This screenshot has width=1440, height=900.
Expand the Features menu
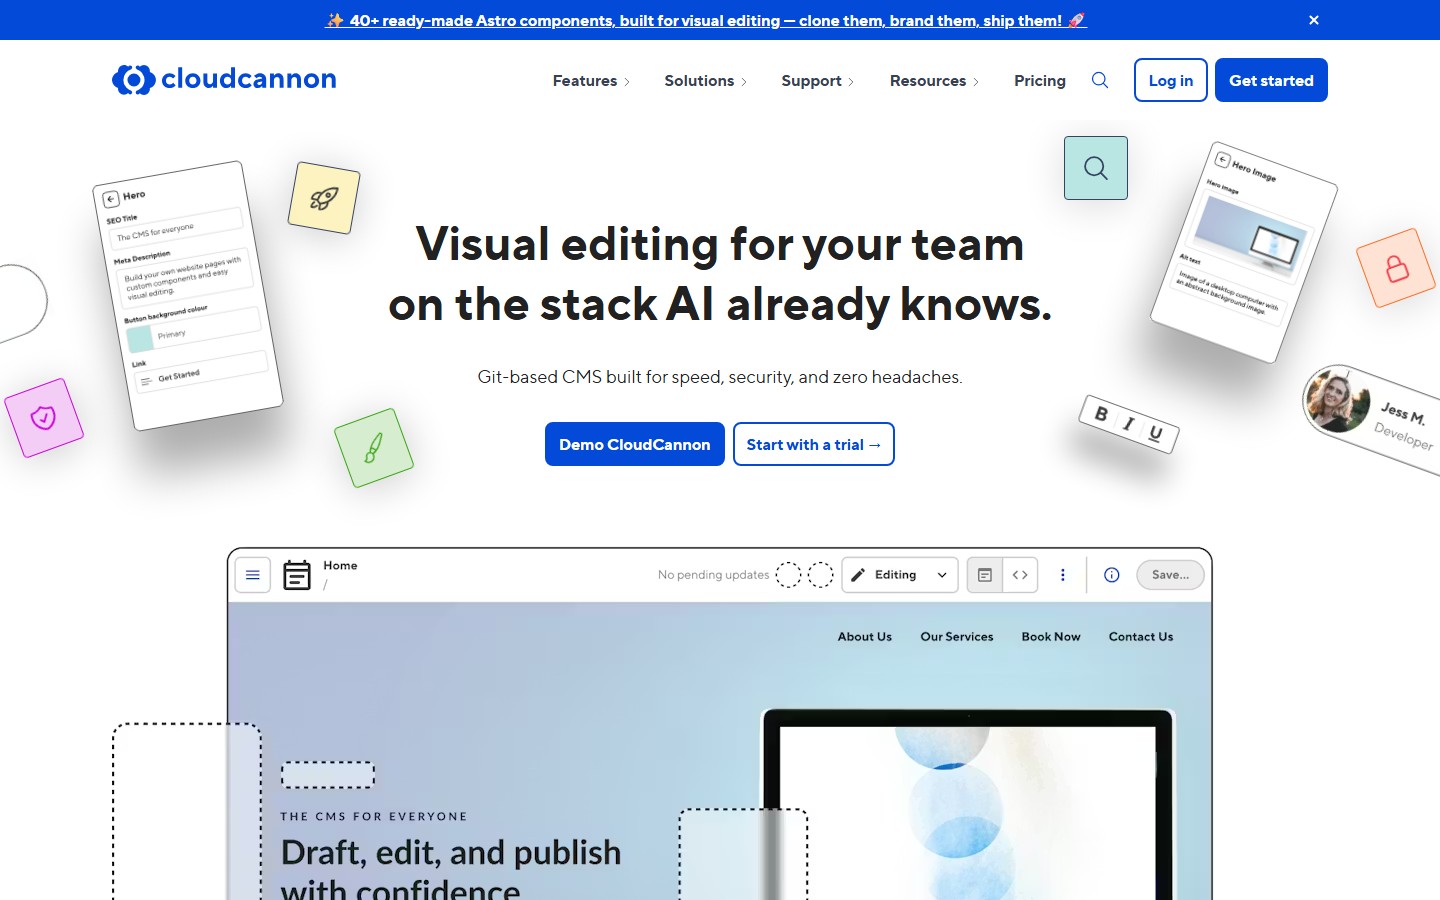tap(591, 81)
